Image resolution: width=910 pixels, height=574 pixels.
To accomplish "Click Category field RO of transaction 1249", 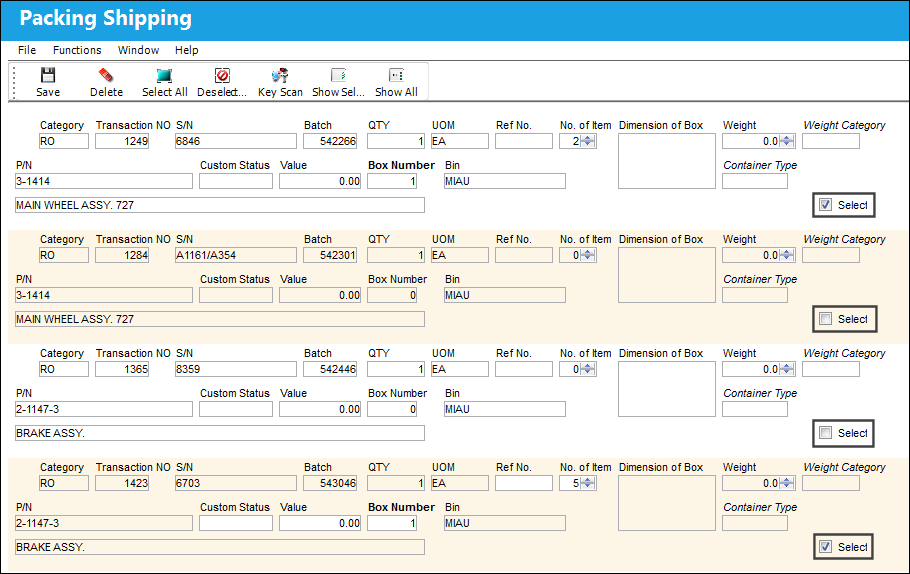I will click(x=64, y=141).
